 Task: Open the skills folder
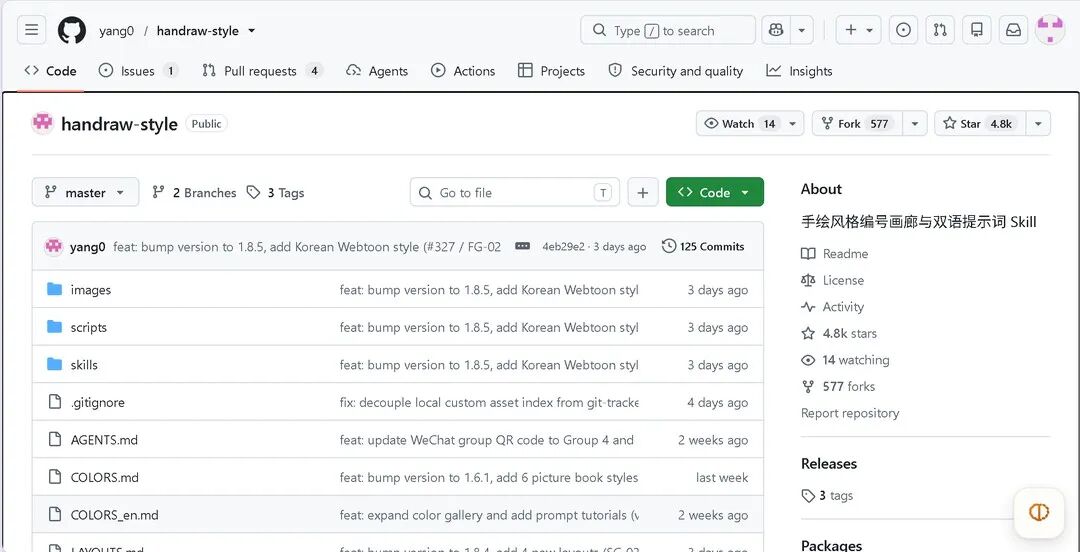(x=84, y=365)
